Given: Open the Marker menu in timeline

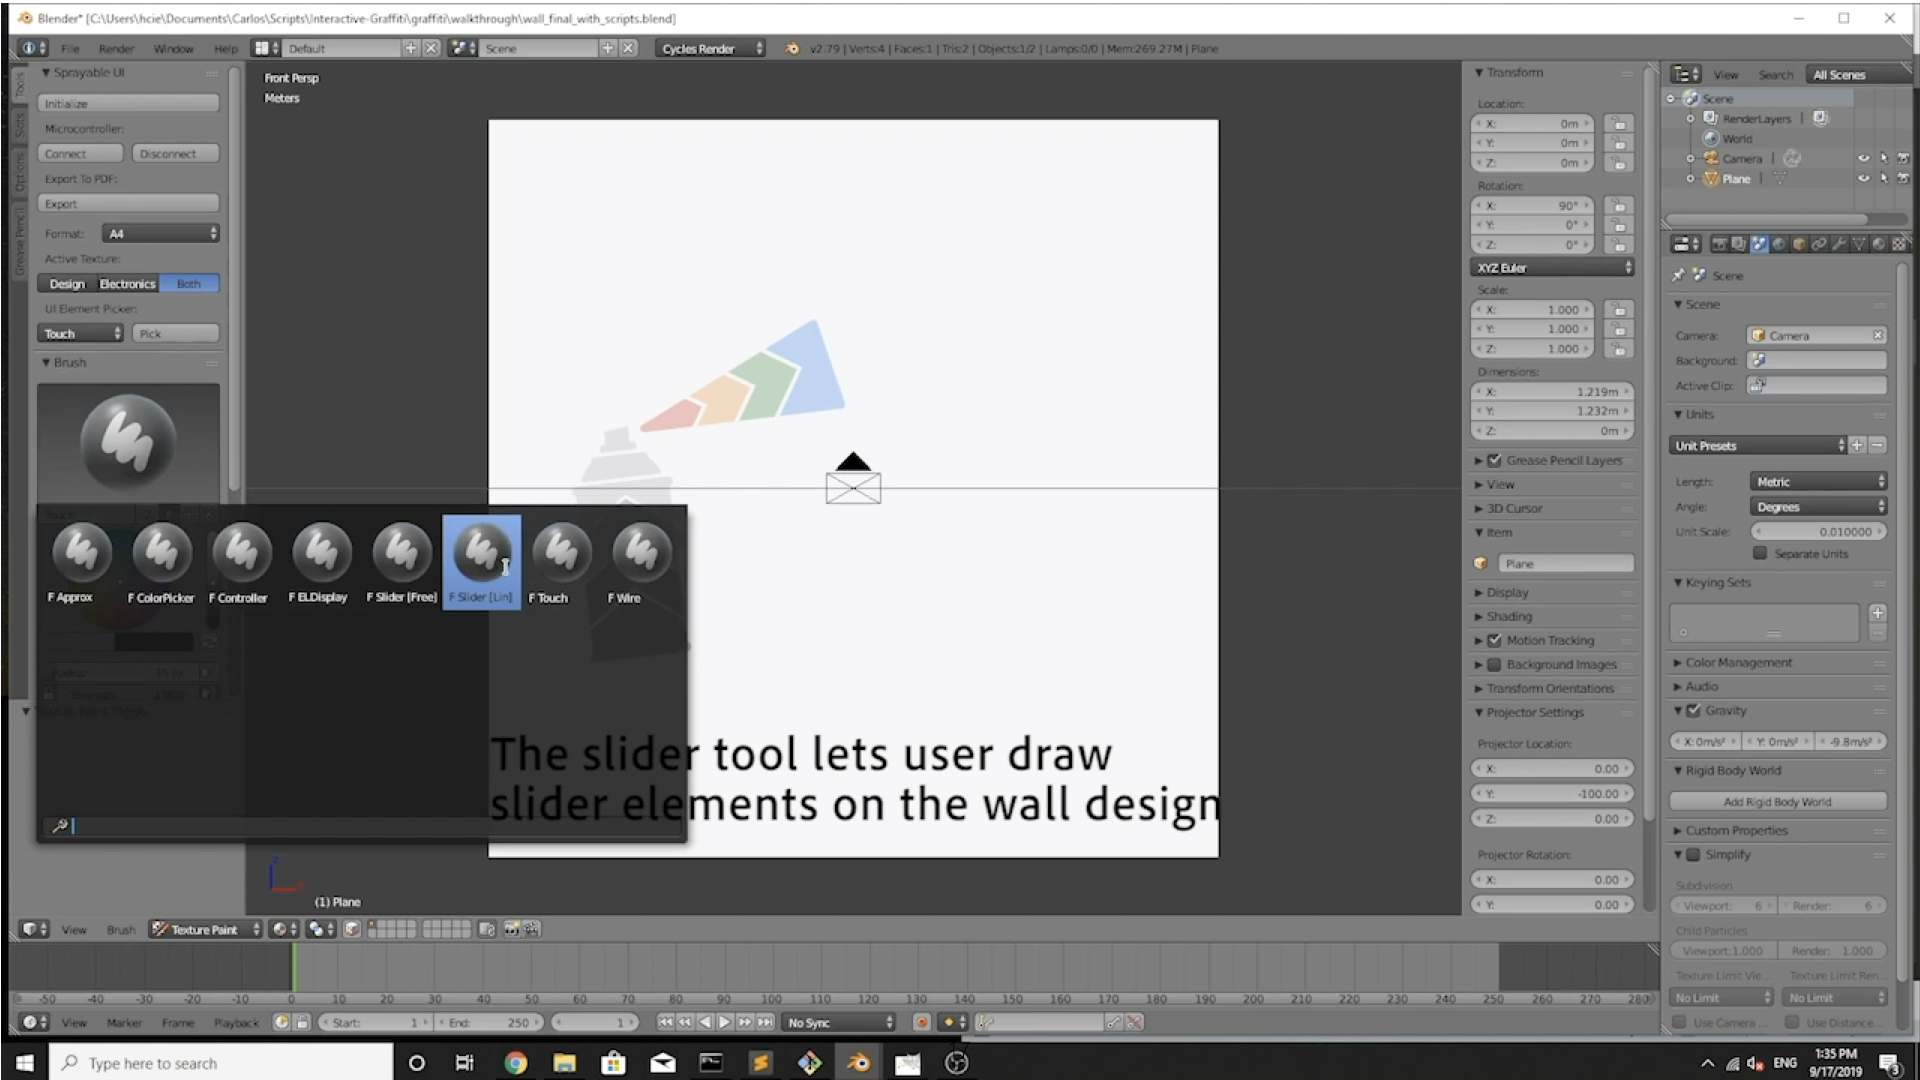Looking at the screenshot, I should (124, 1022).
